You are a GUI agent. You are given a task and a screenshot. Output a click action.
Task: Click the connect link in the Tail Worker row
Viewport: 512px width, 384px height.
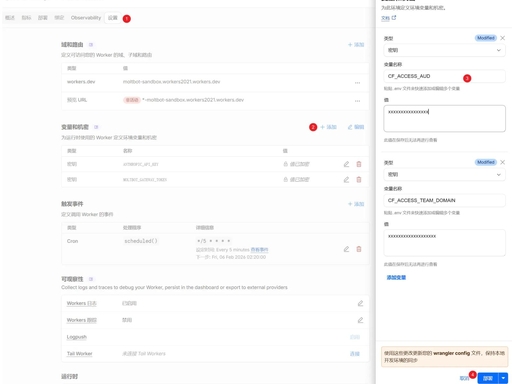click(x=355, y=354)
